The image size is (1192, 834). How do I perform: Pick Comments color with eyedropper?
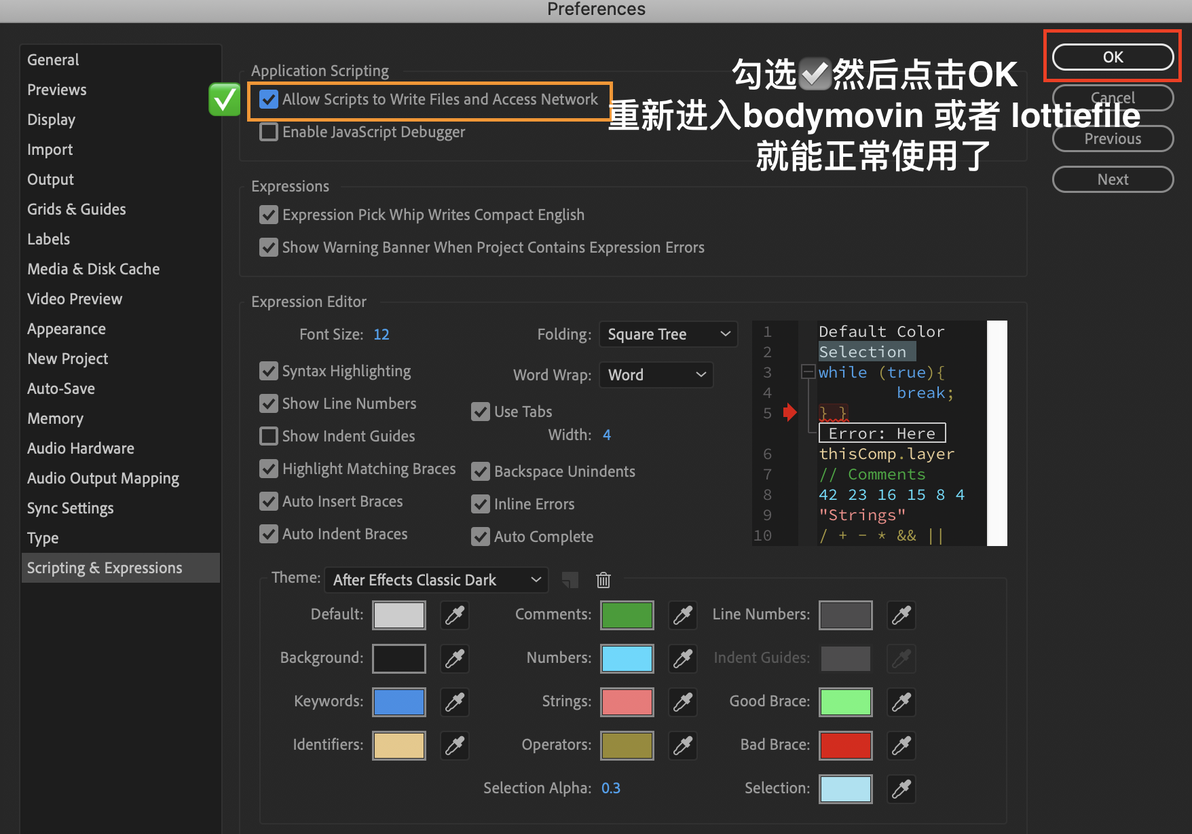(x=683, y=615)
